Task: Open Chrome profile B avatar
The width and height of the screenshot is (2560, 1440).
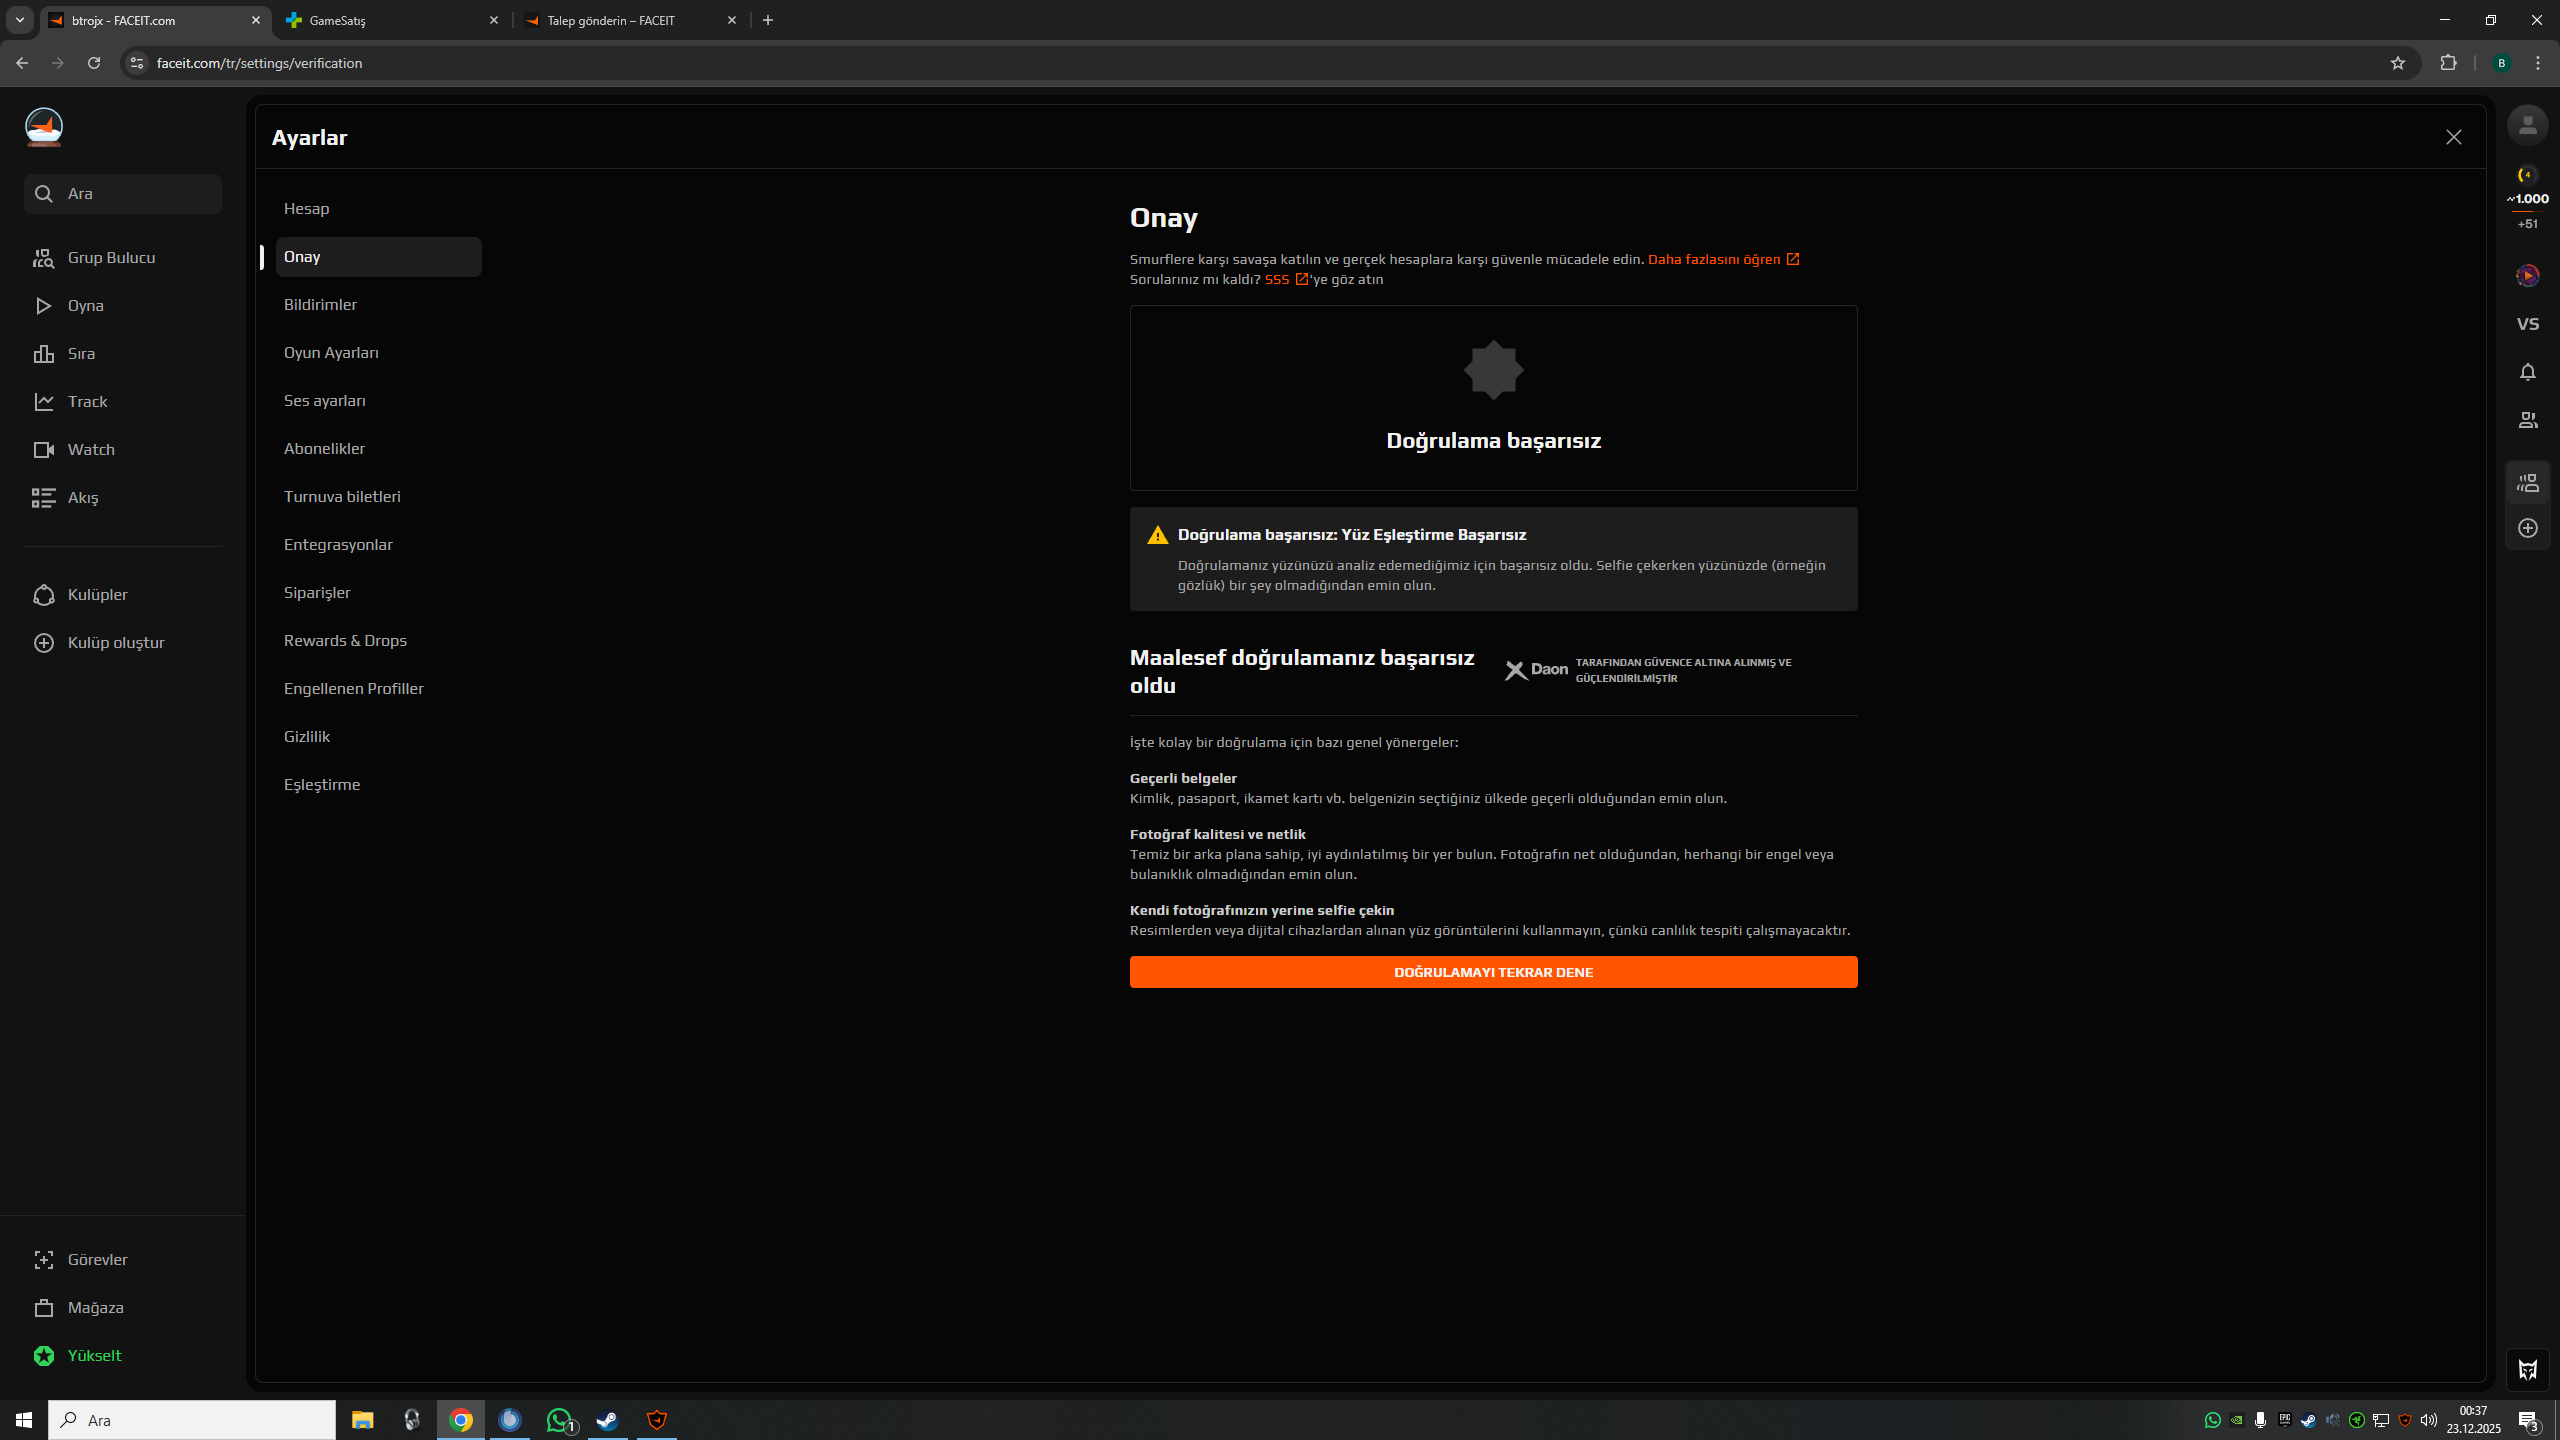Action: click(x=2501, y=63)
